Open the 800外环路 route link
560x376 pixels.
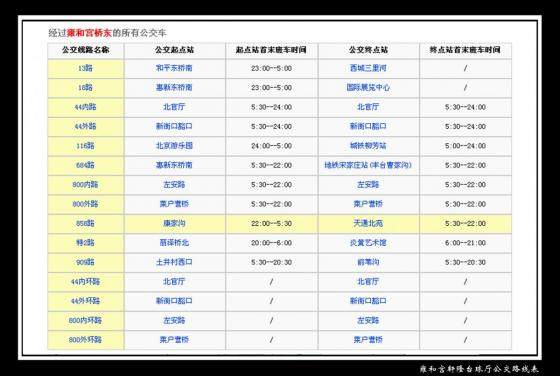coord(85,340)
